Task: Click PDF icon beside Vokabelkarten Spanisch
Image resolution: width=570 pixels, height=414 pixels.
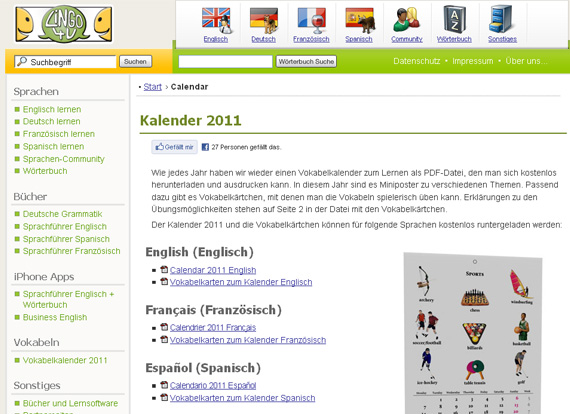Action: pyautogui.click(x=164, y=397)
